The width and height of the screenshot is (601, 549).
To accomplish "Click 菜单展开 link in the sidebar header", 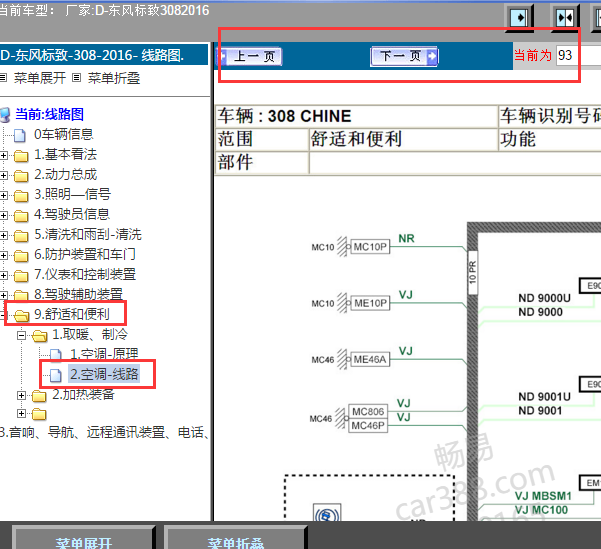I will point(39,78).
